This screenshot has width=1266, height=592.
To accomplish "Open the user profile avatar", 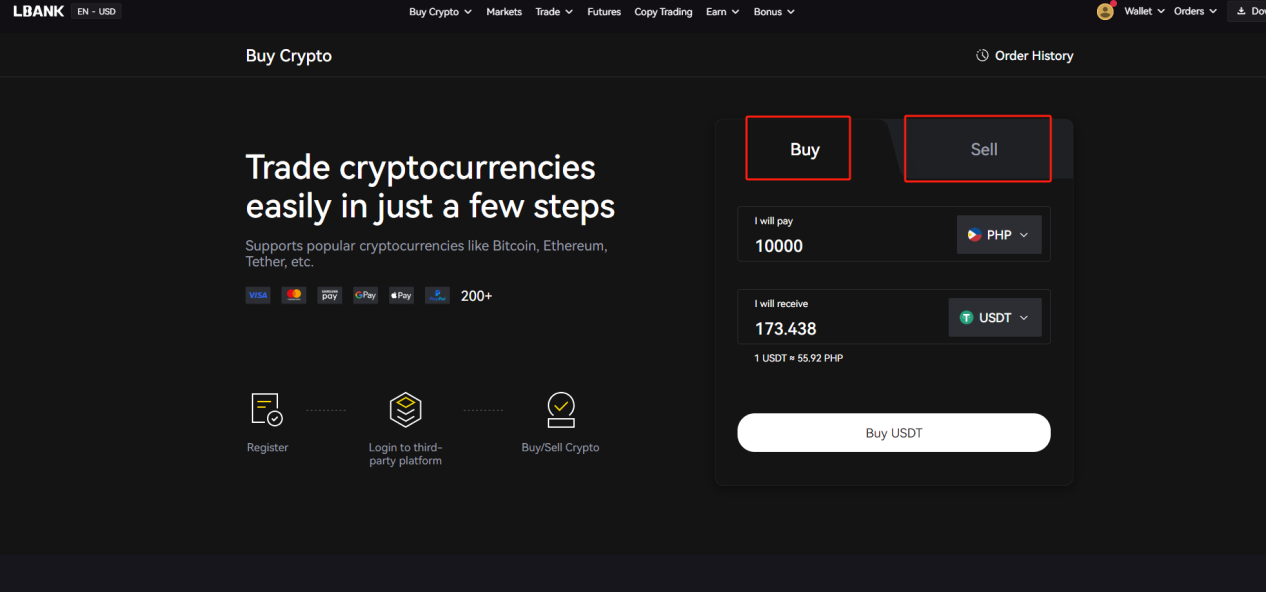I will pos(1105,12).
